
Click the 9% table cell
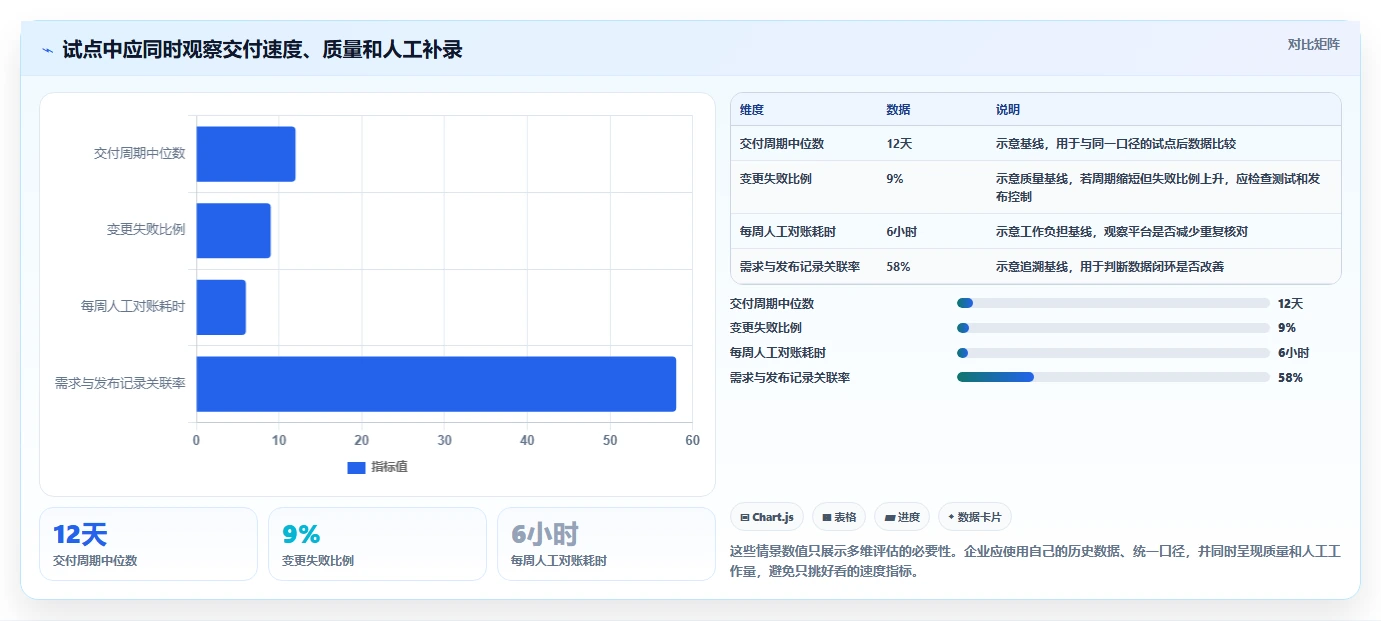pos(895,179)
